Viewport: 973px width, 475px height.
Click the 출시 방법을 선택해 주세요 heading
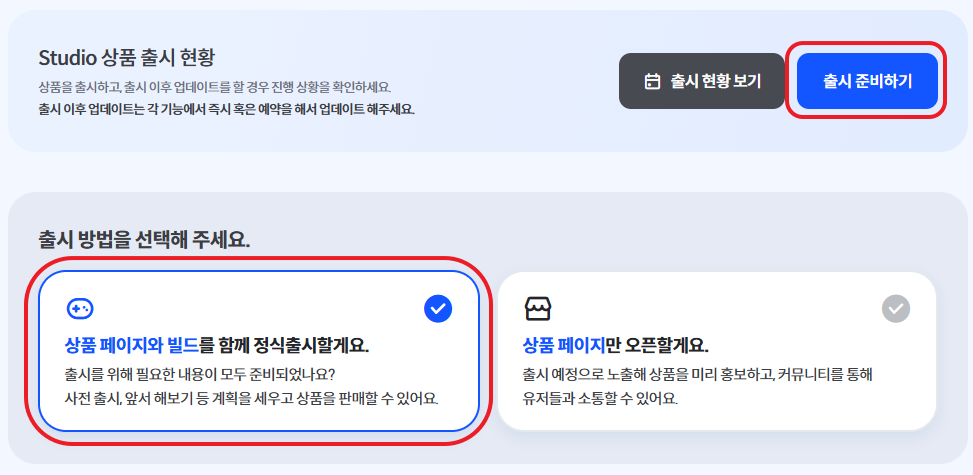(144, 240)
